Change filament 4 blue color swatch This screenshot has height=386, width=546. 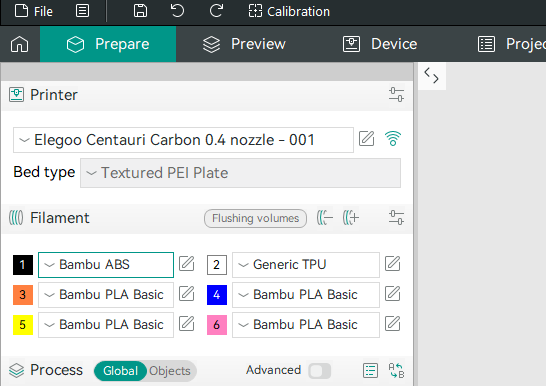pos(217,295)
